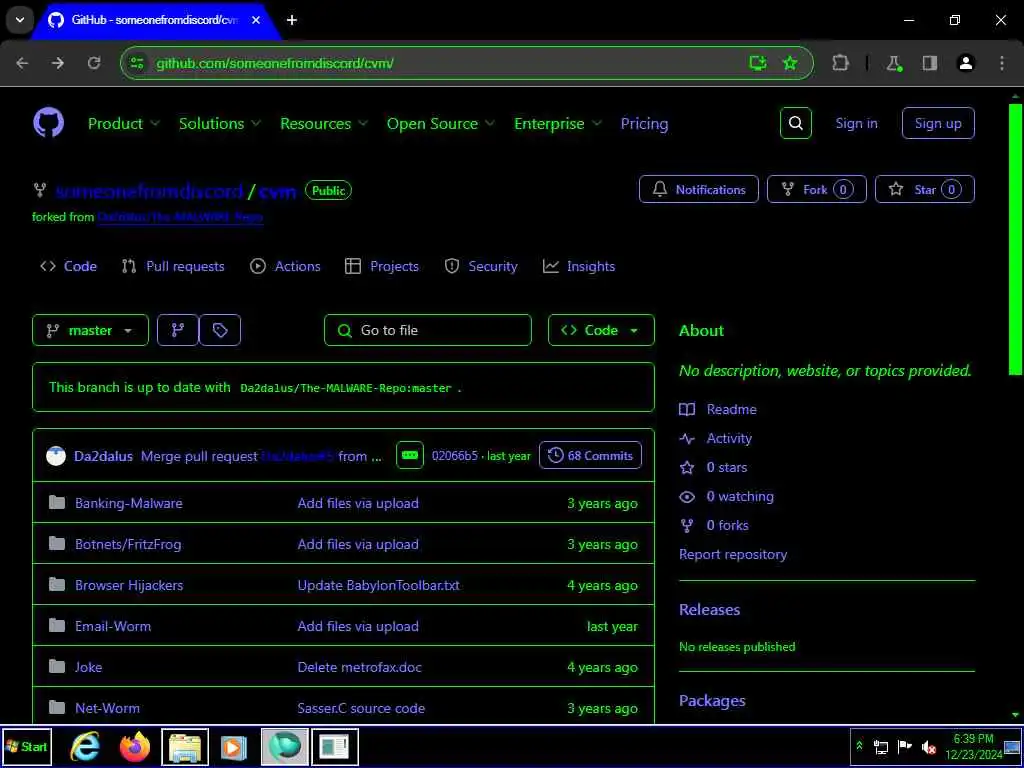
Task: Click the Go to file search field
Action: coord(428,330)
